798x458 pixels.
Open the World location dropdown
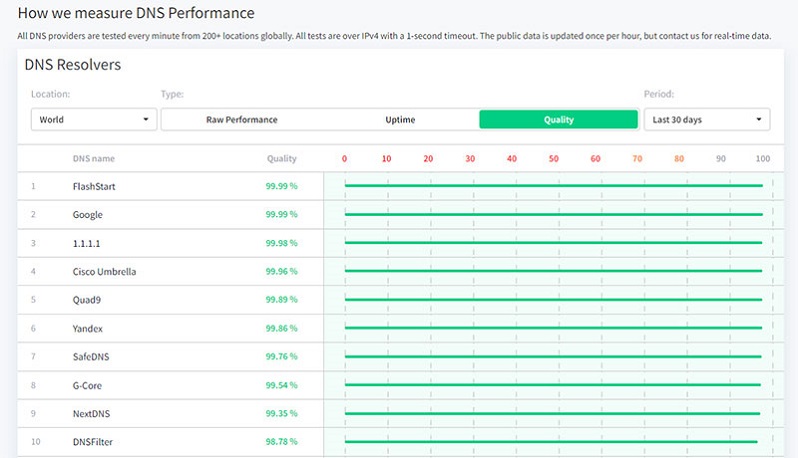point(93,120)
